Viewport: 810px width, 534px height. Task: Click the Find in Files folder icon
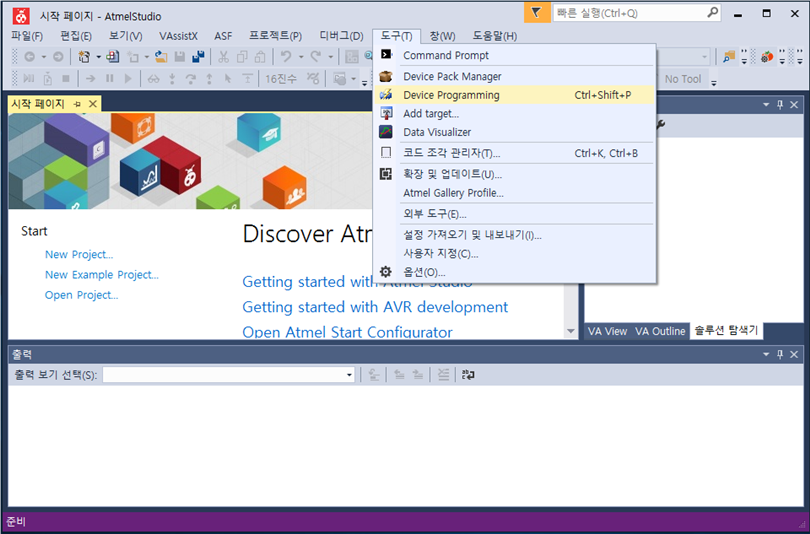coord(729,57)
